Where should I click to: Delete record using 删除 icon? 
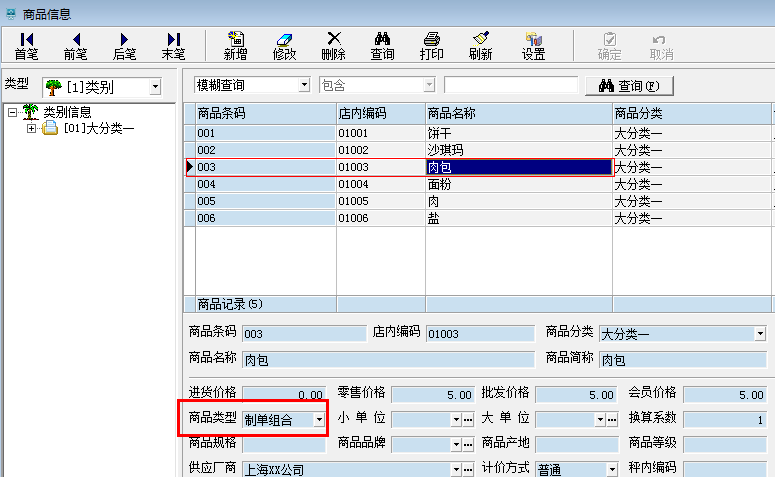coord(334,46)
